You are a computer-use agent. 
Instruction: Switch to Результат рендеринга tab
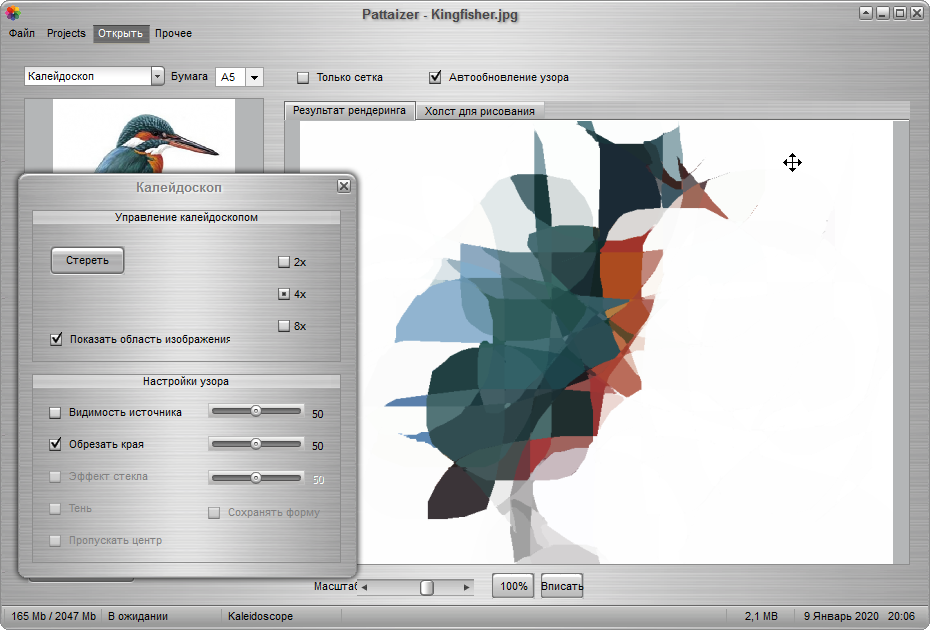click(349, 110)
